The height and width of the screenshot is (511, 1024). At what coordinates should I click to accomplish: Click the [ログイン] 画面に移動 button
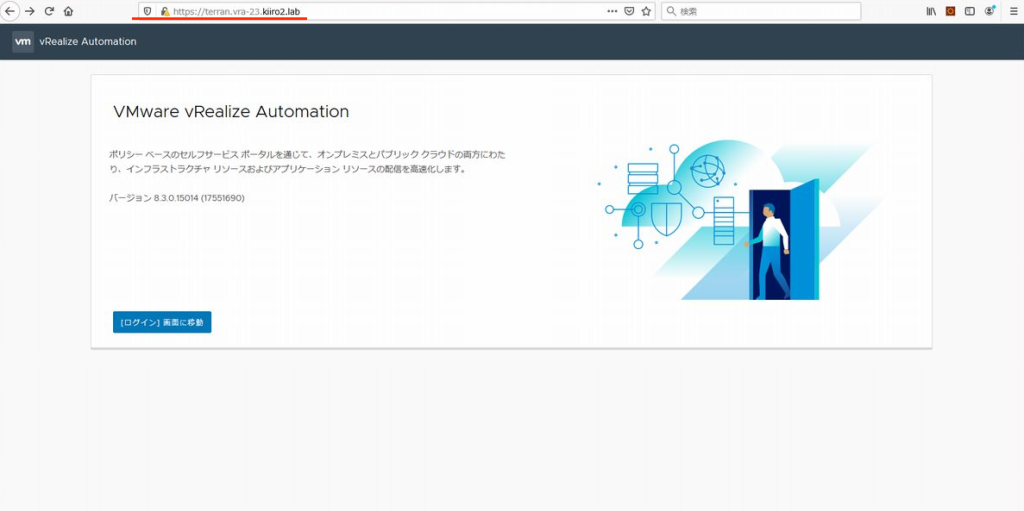pos(162,322)
